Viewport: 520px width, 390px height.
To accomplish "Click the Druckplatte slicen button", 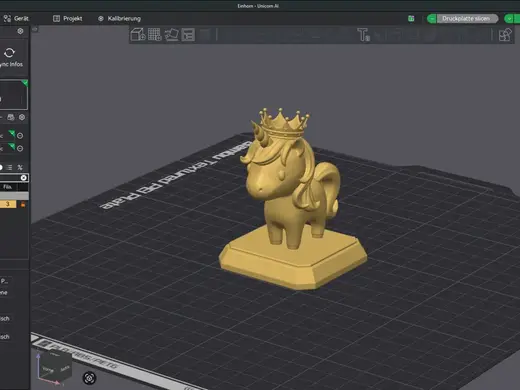I will (466, 19).
